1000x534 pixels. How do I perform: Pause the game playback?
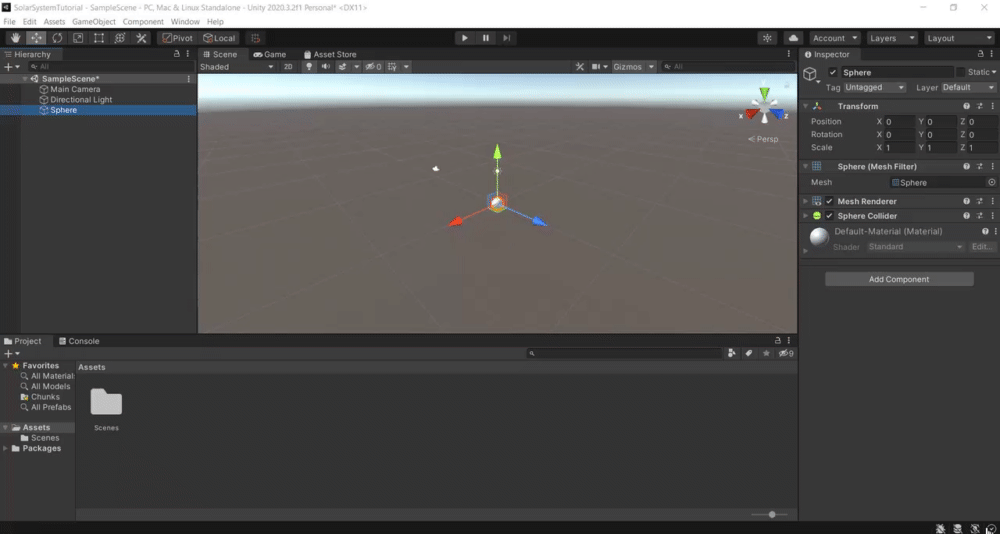485,38
